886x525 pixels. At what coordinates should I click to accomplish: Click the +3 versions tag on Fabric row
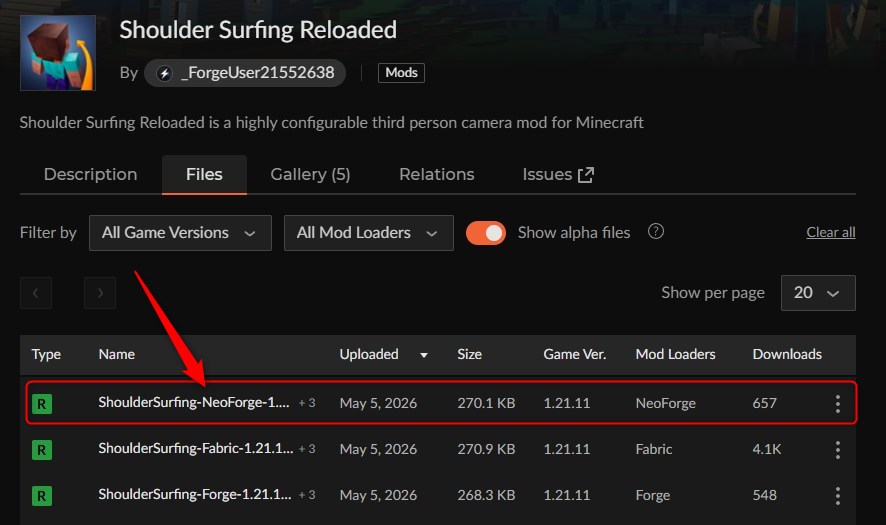click(x=307, y=449)
